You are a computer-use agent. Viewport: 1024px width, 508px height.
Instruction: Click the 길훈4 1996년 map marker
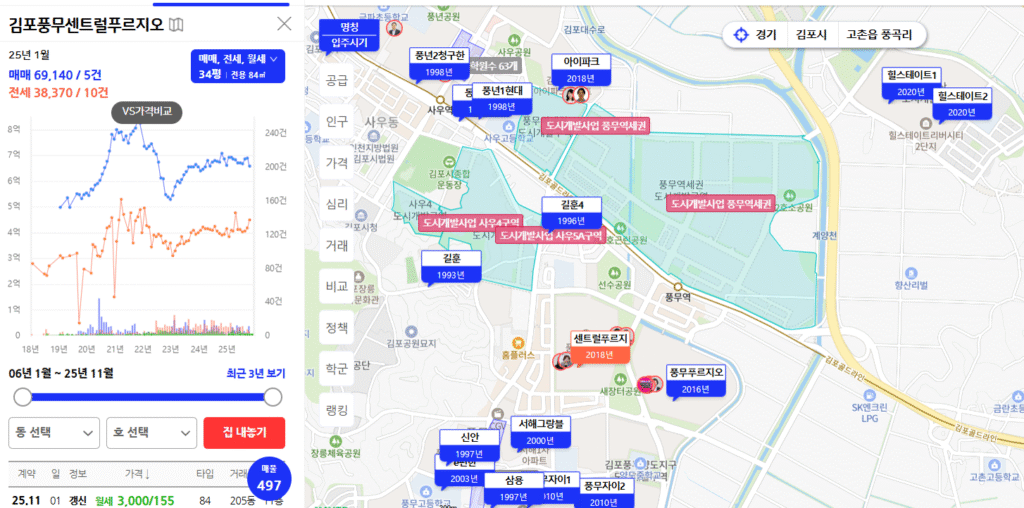[571, 212]
